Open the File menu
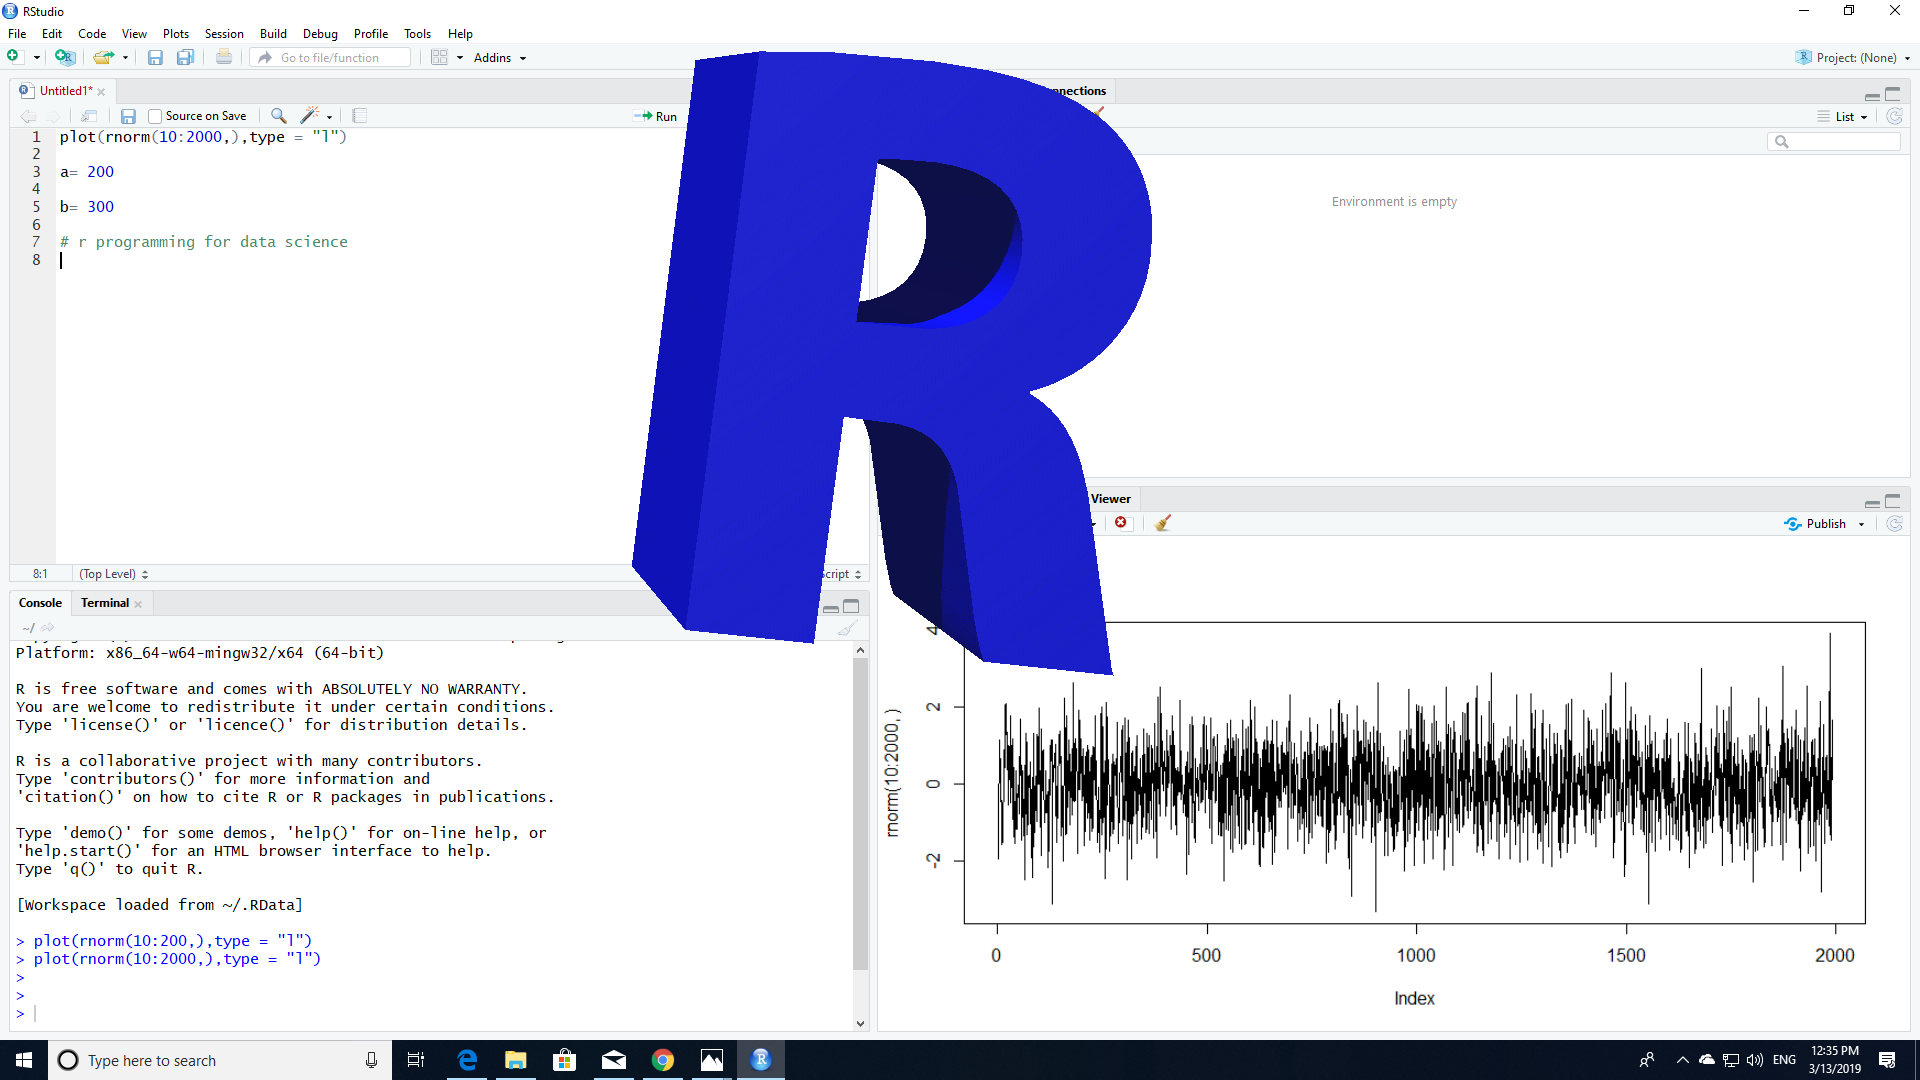The height and width of the screenshot is (1080, 1920). (x=17, y=34)
